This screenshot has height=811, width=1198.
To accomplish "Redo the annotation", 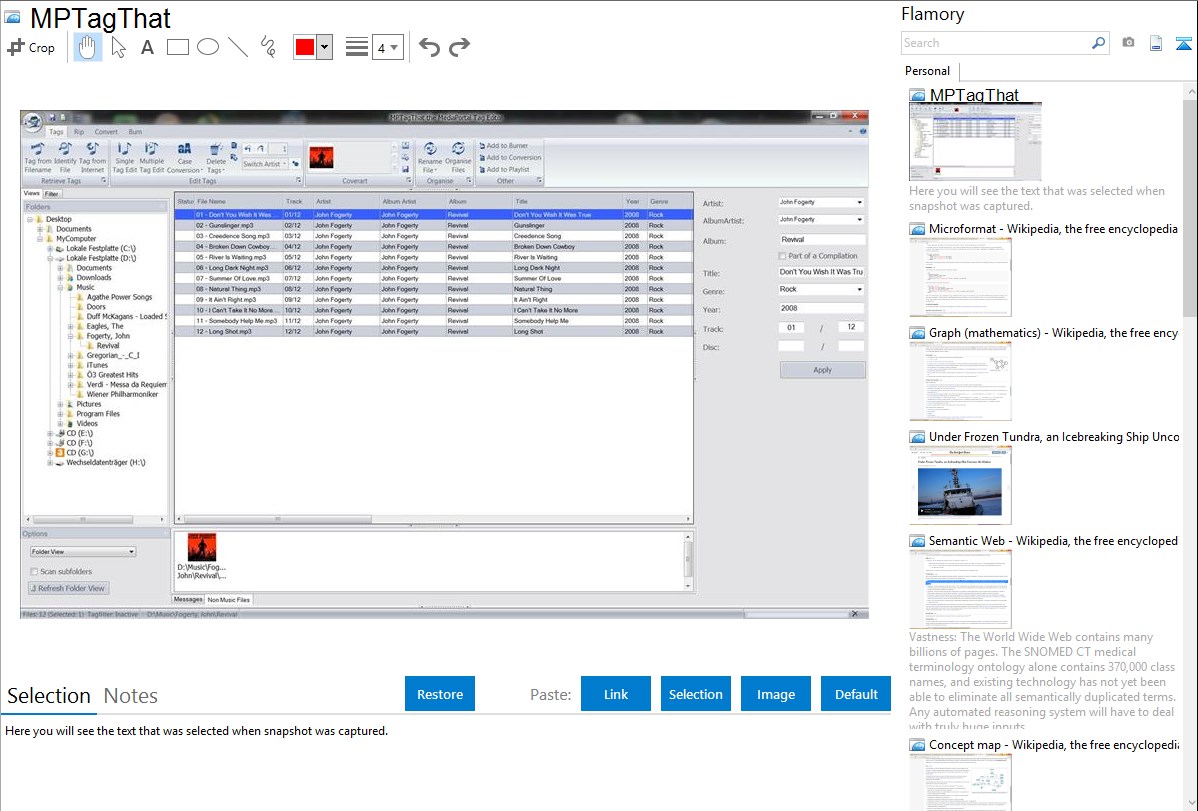I will [459, 47].
